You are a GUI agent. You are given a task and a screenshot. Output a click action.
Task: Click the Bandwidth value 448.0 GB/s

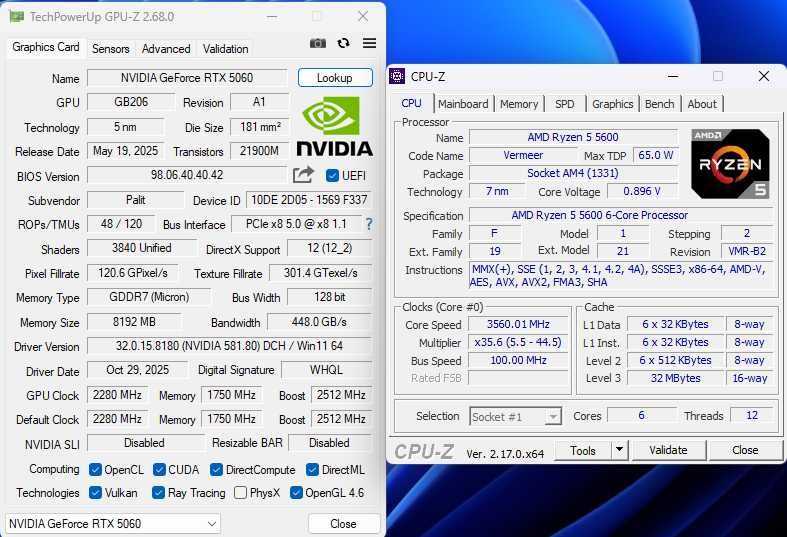319,322
